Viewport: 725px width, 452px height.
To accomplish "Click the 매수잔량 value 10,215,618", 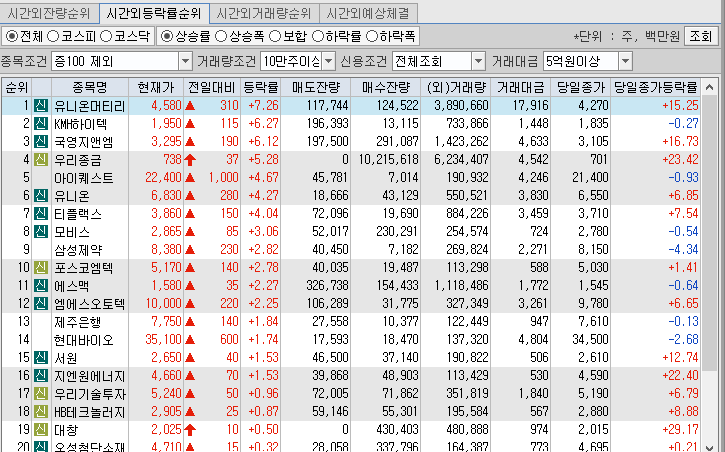I will [388, 160].
